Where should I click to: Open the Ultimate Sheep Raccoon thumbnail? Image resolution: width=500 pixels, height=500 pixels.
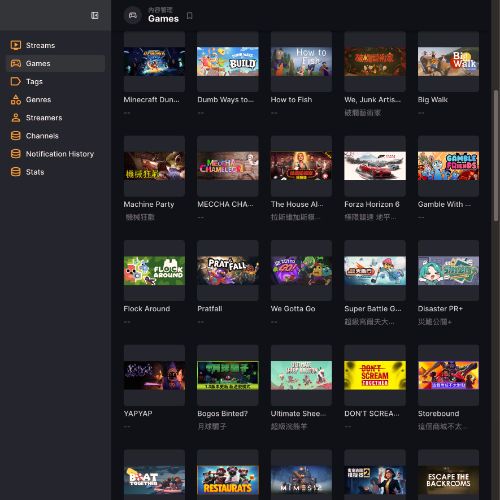[x=301, y=375]
